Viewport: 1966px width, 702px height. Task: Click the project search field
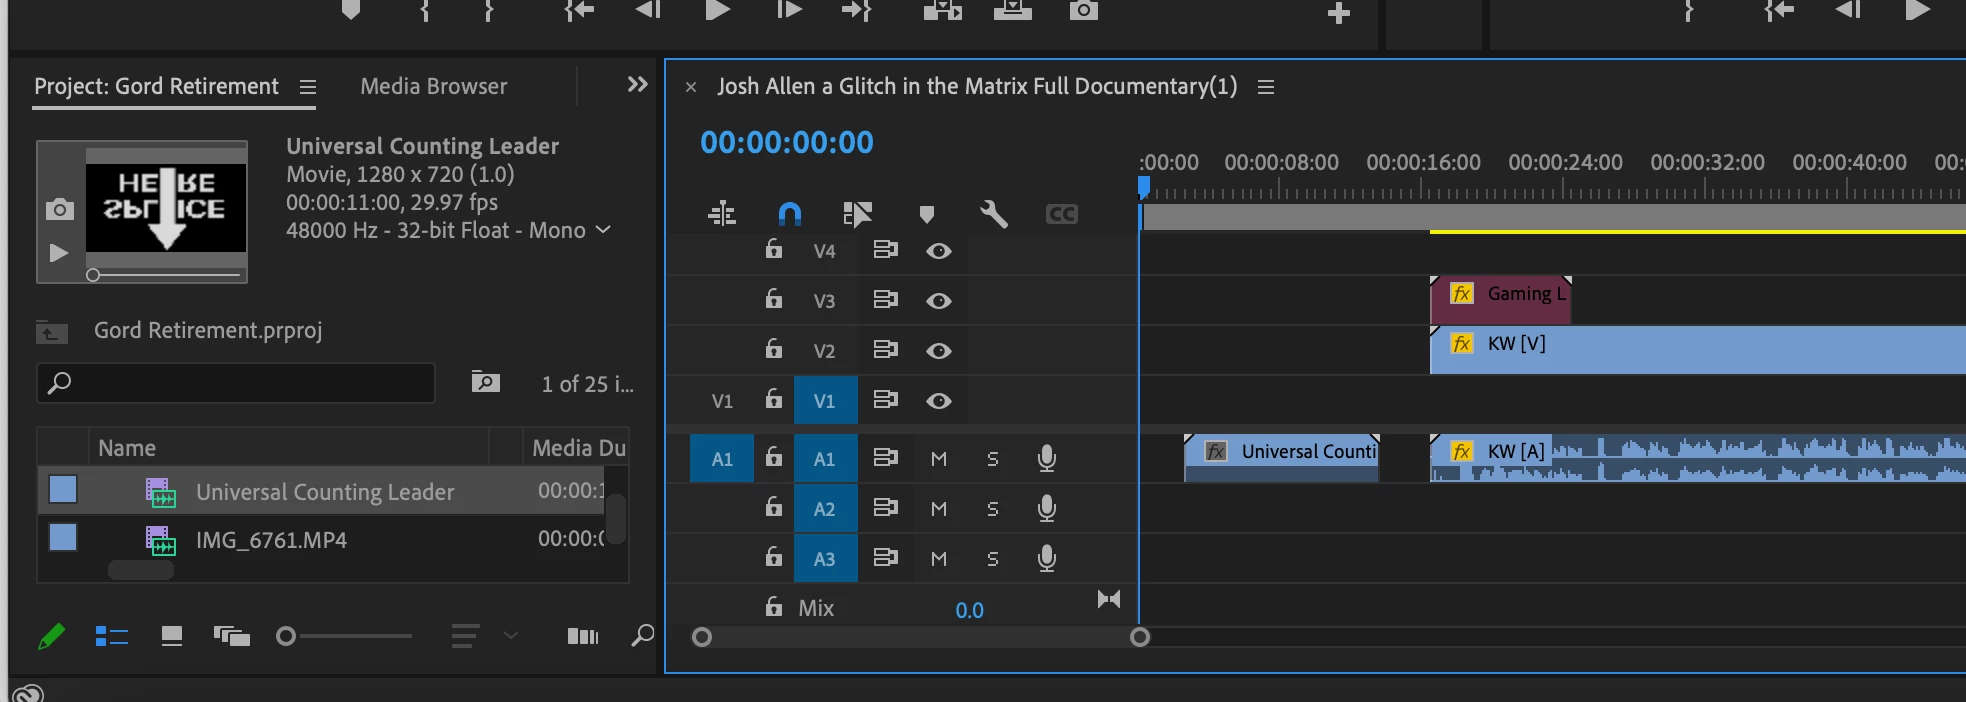click(236, 382)
